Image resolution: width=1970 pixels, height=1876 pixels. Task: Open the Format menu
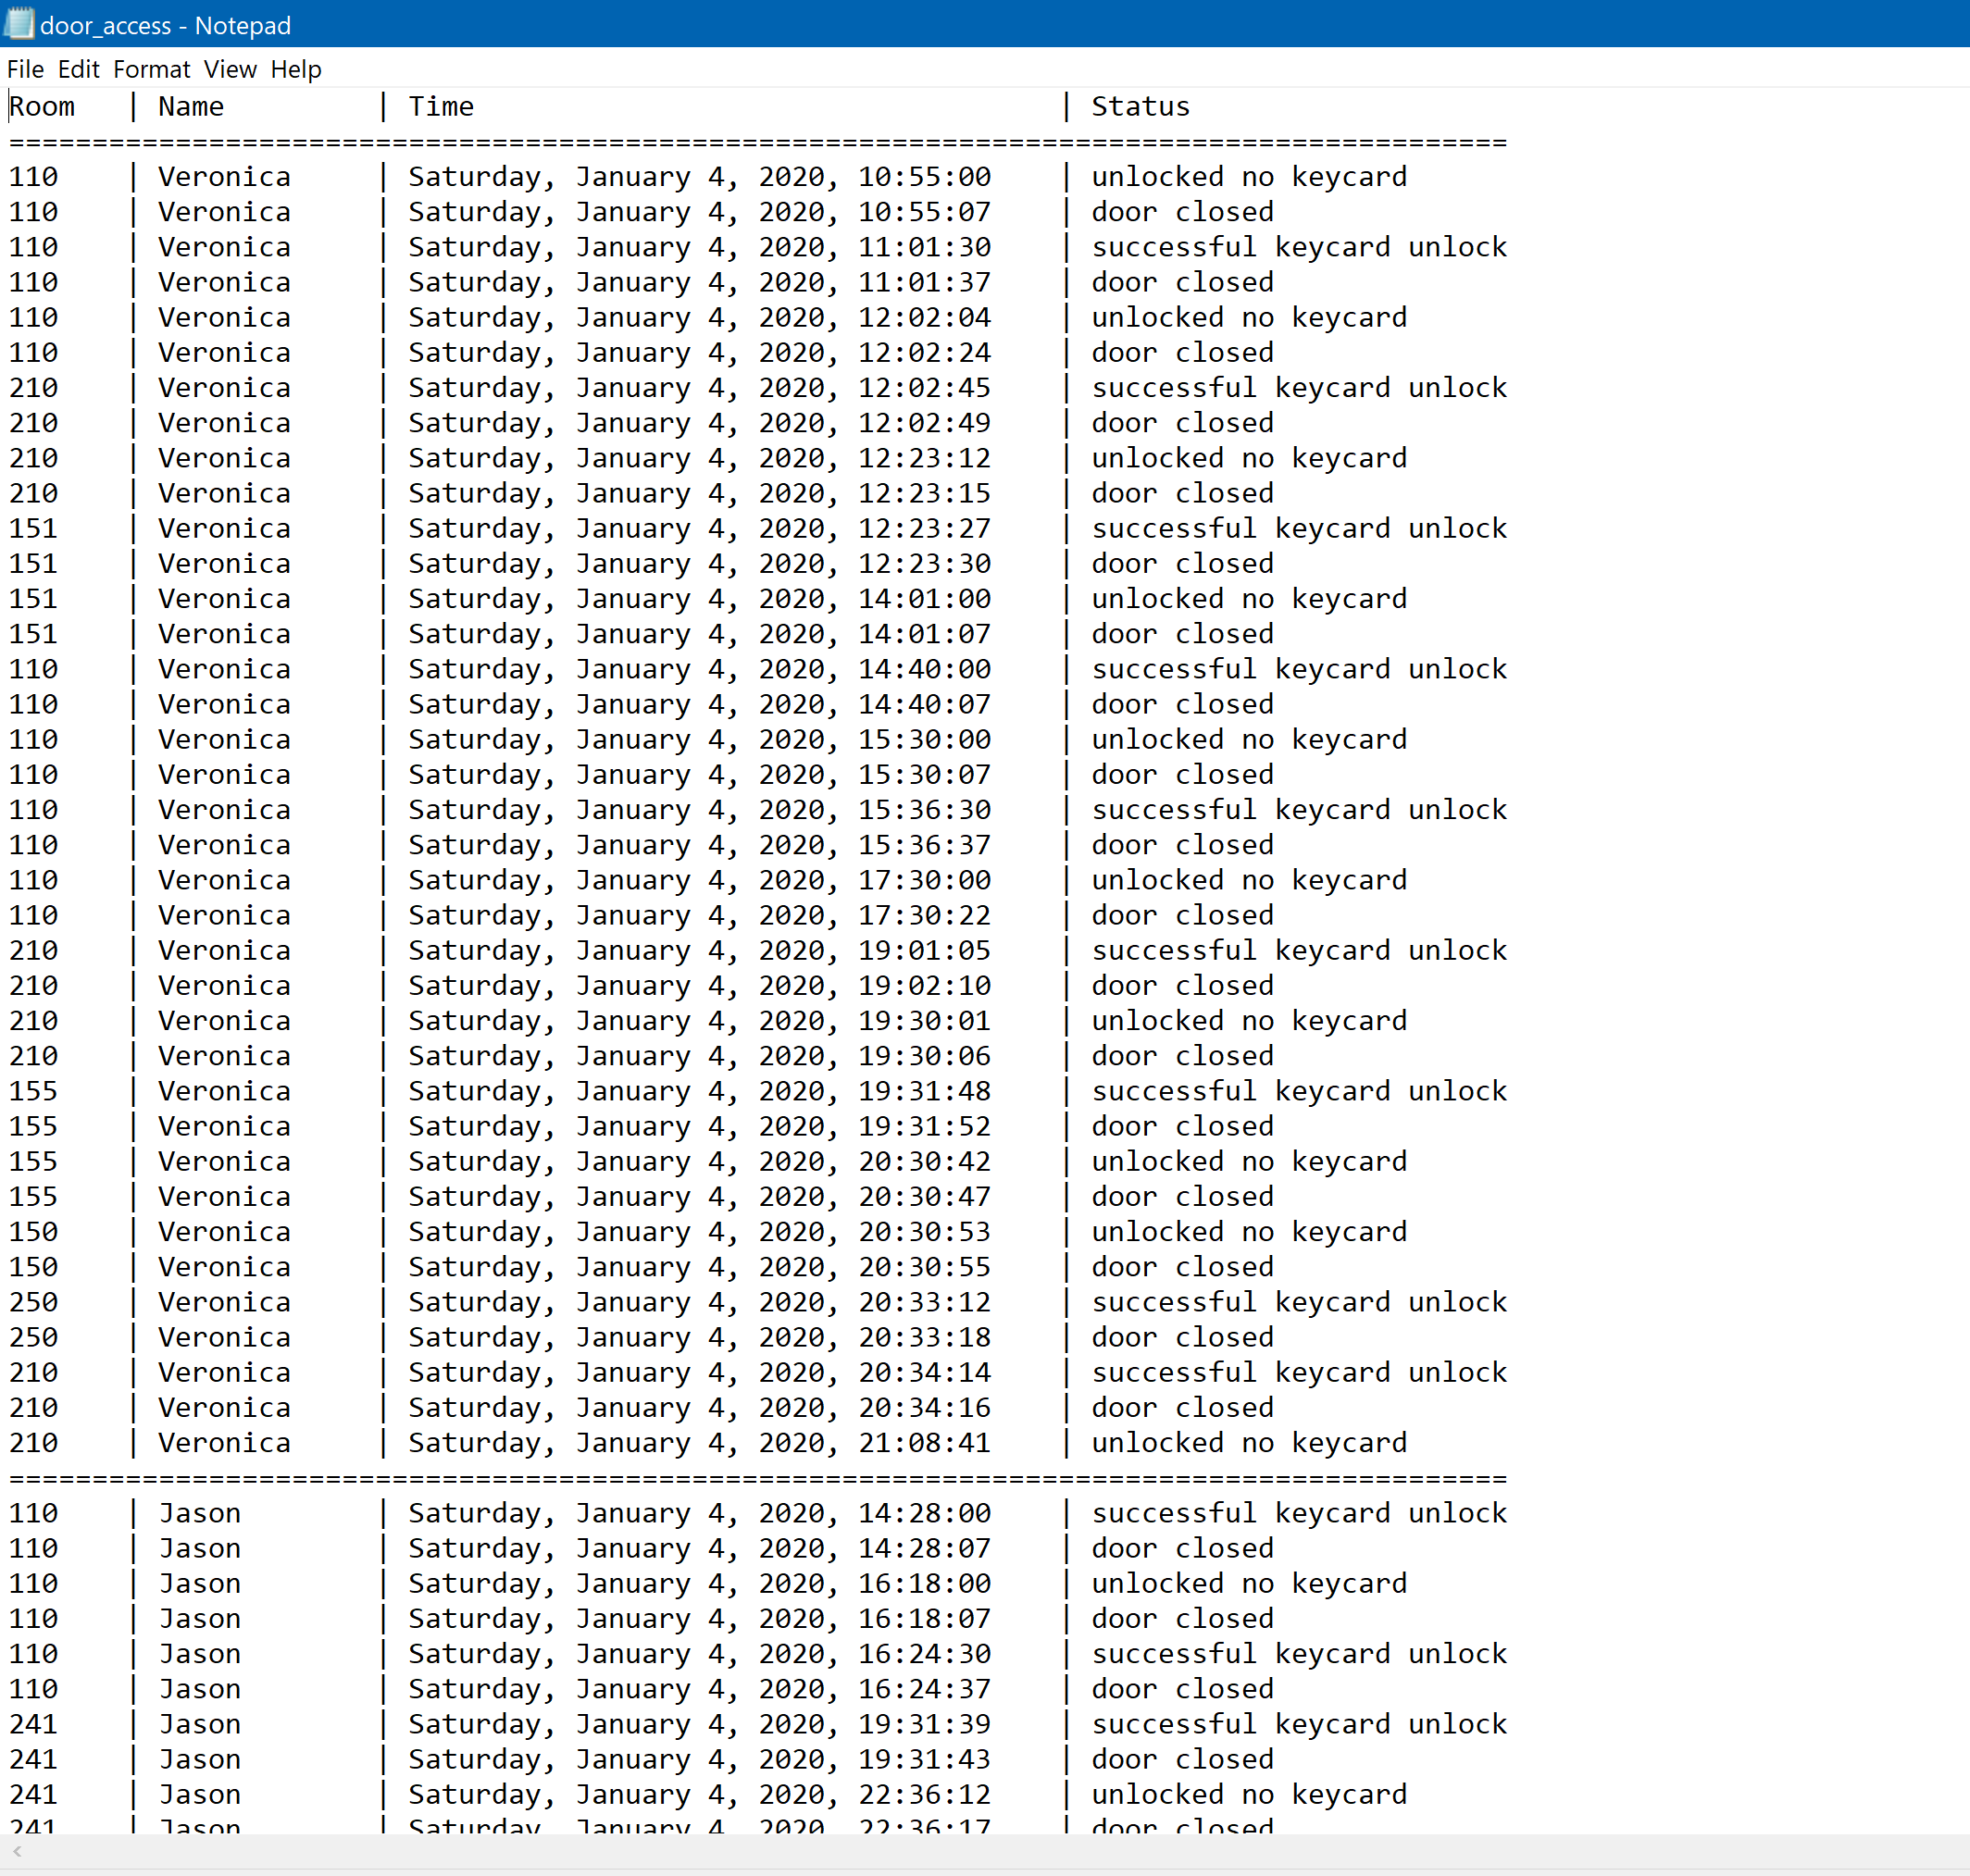(151, 69)
